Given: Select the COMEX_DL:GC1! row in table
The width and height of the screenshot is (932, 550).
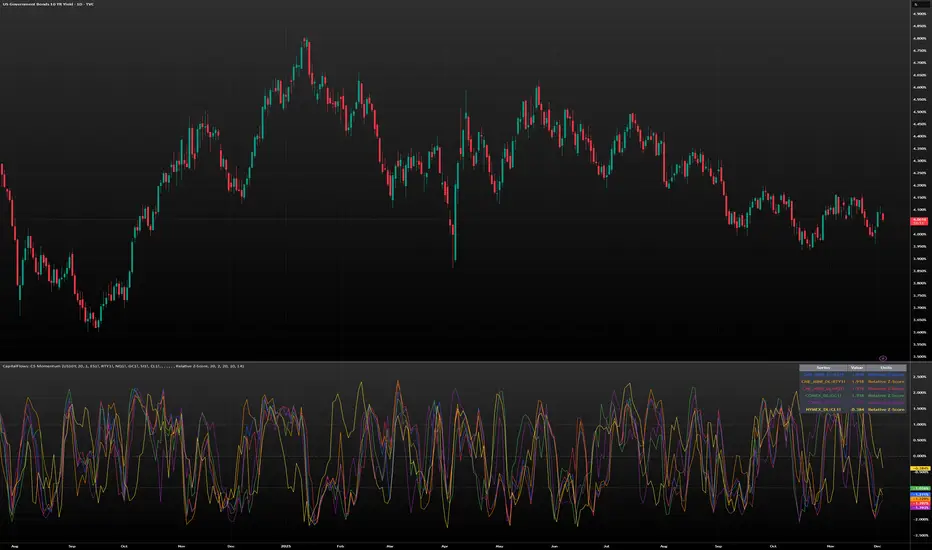Looking at the screenshot, I should 853,395.
